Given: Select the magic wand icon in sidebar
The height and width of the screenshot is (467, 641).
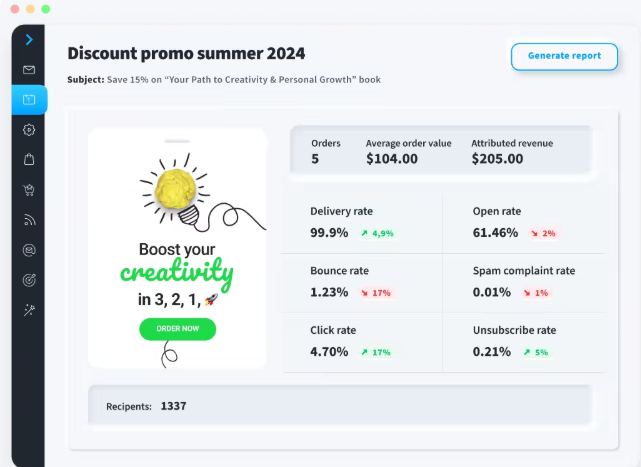Looking at the screenshot, I should [x=29, y=309].
